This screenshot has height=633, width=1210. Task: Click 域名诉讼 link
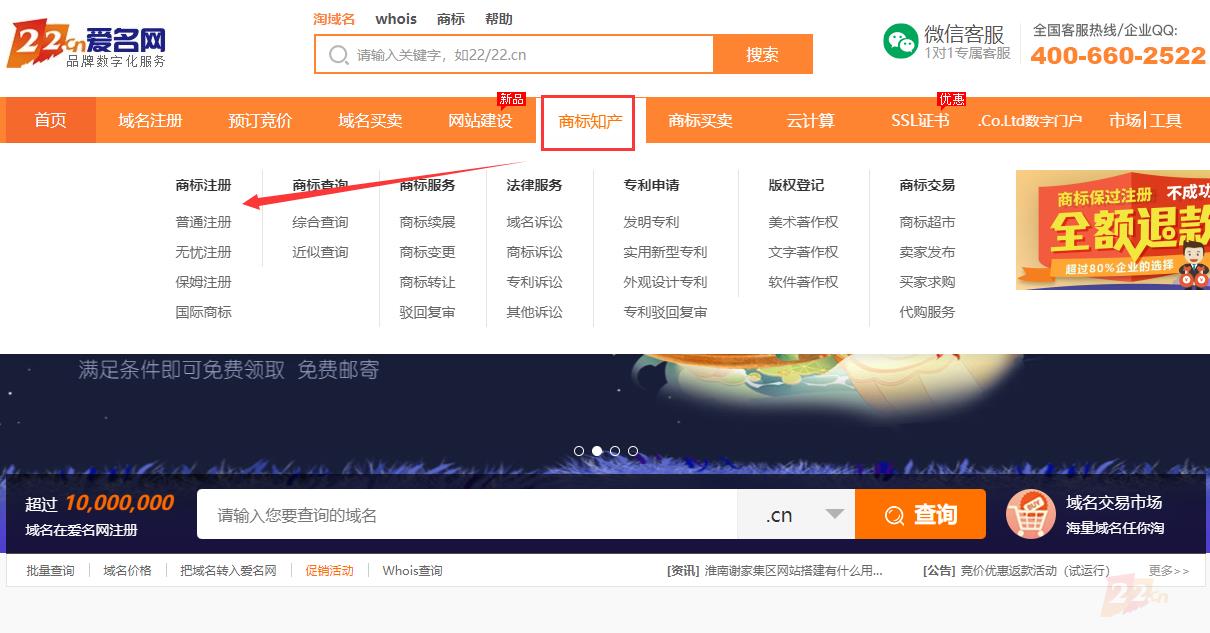[x=534, y=222]
